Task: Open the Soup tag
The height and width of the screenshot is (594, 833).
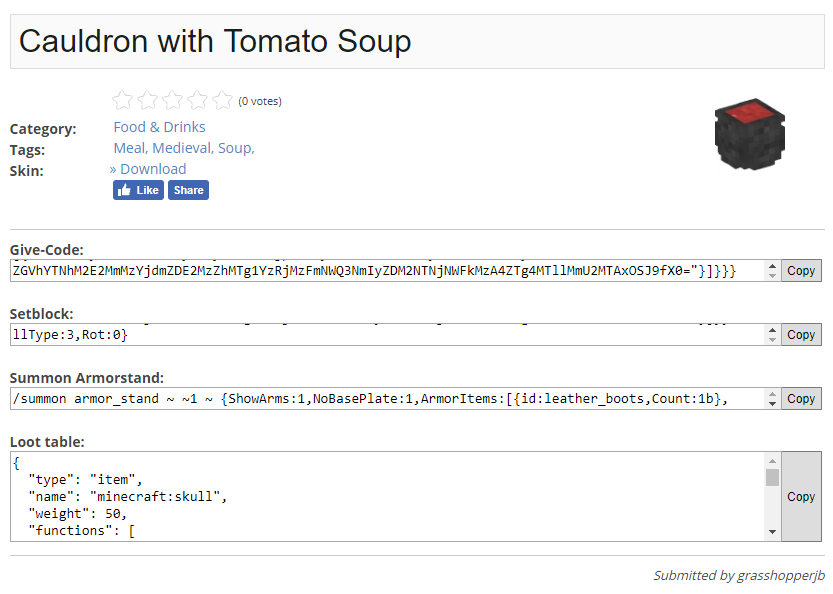Action: tap(234, 148)
